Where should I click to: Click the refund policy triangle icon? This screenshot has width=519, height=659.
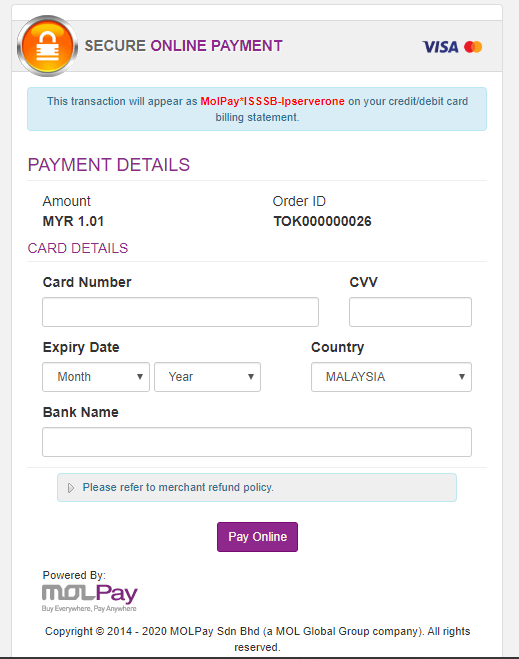pyautogui.click(x=71, y=488)
